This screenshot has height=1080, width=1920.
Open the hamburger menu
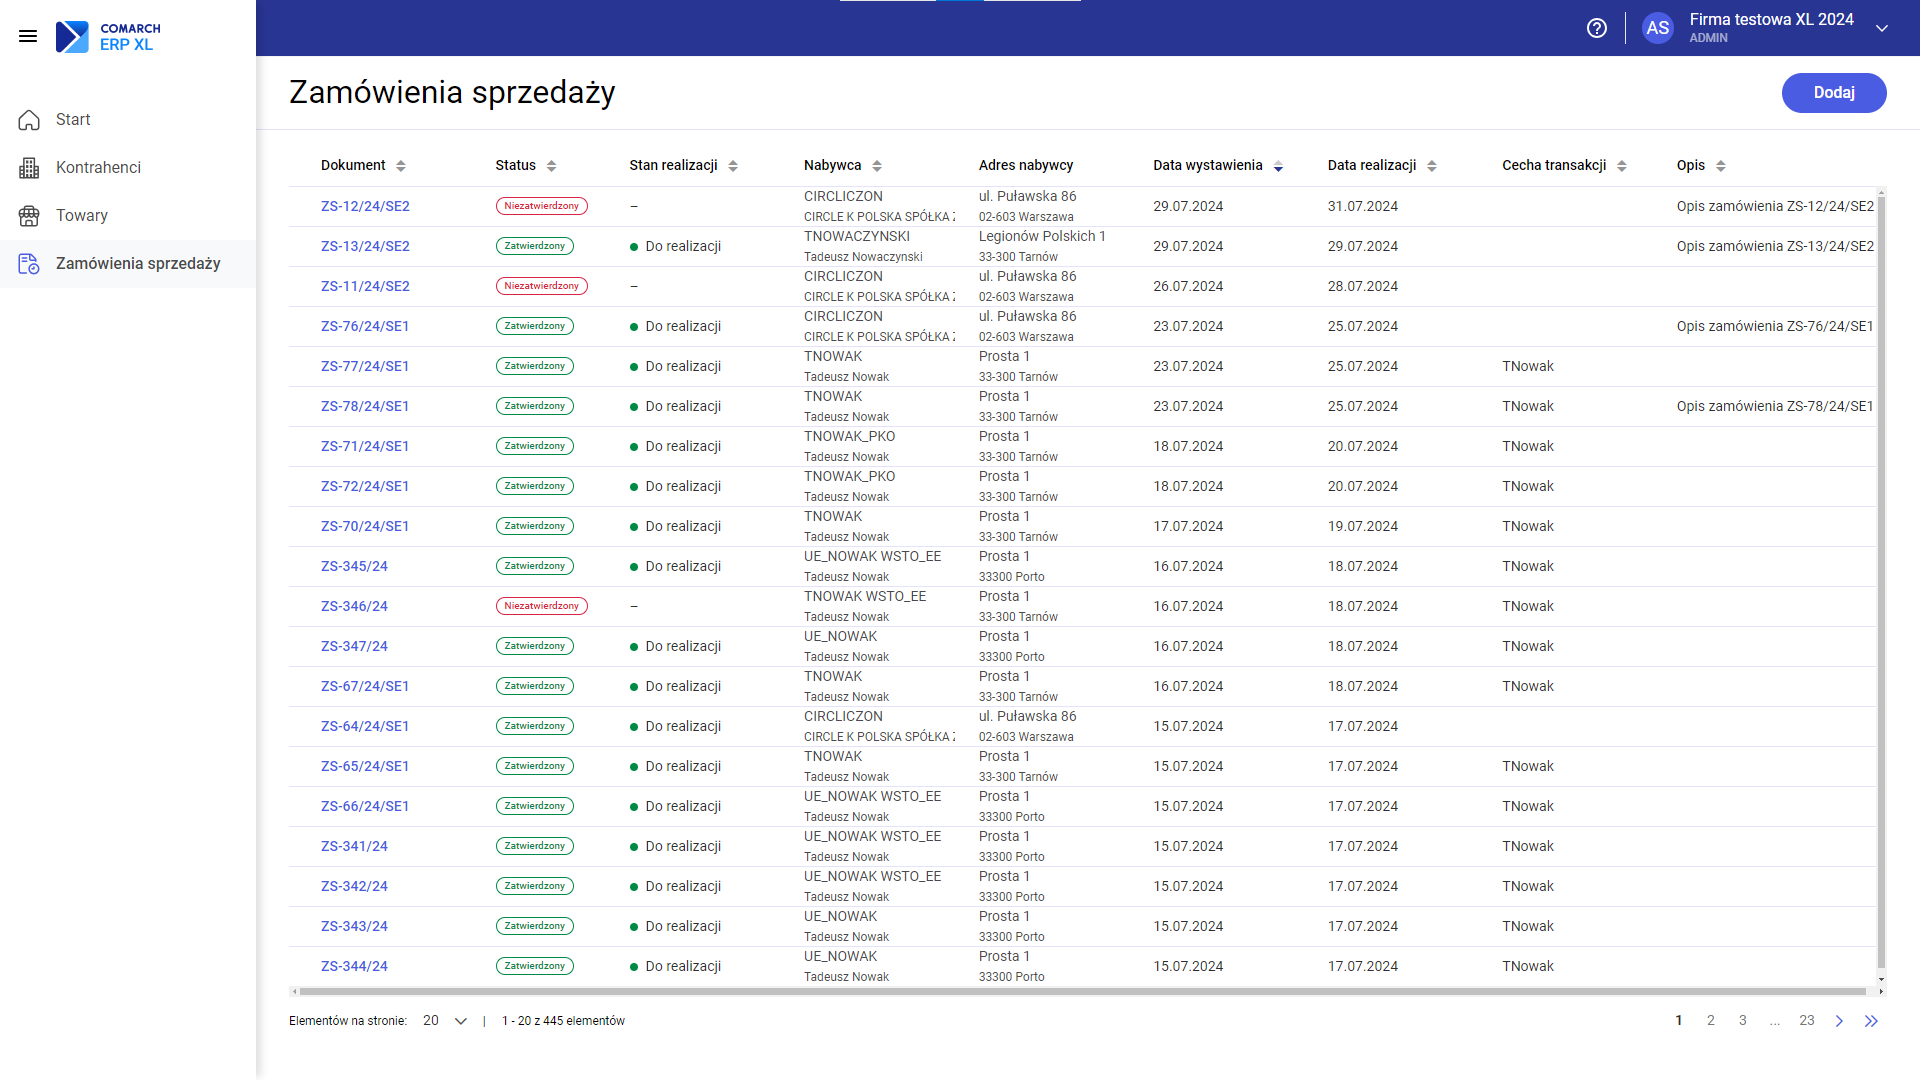pos(28,36)
